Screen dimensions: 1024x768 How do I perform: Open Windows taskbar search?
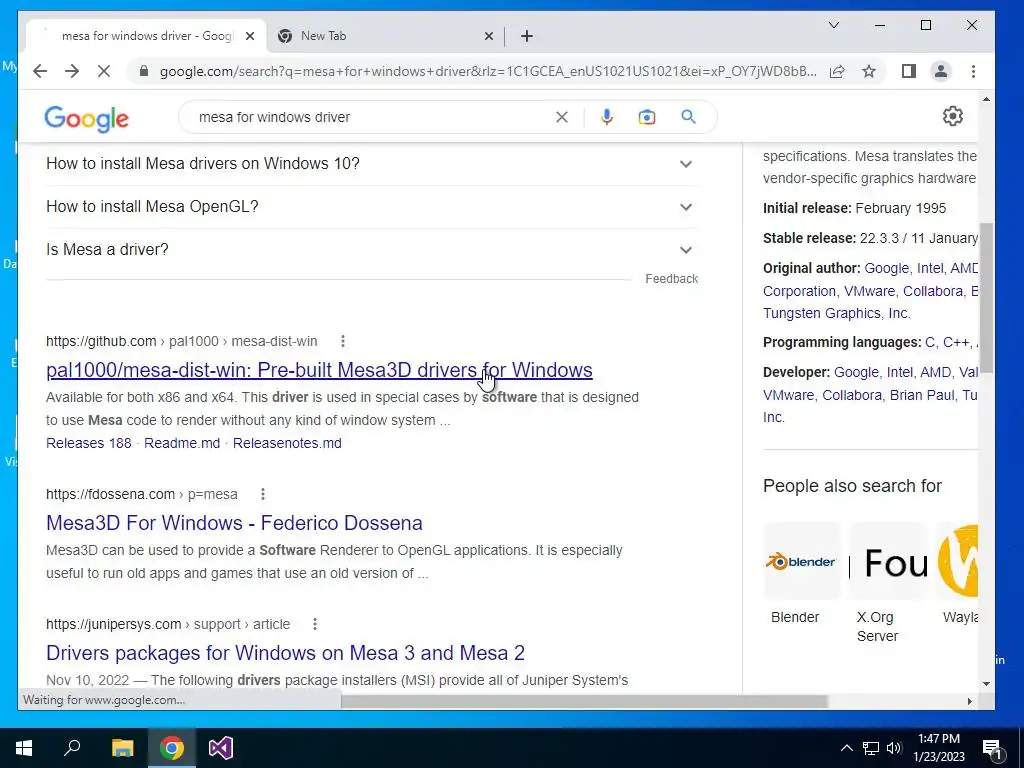pyautogui.click(x=72, y=748)
